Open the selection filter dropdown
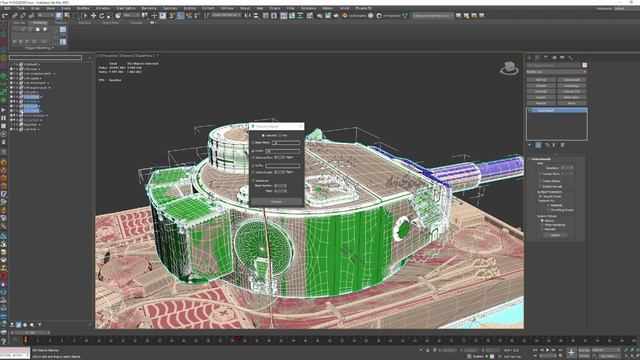The height and width of the screenshot is (360, 640). [46, 16]
